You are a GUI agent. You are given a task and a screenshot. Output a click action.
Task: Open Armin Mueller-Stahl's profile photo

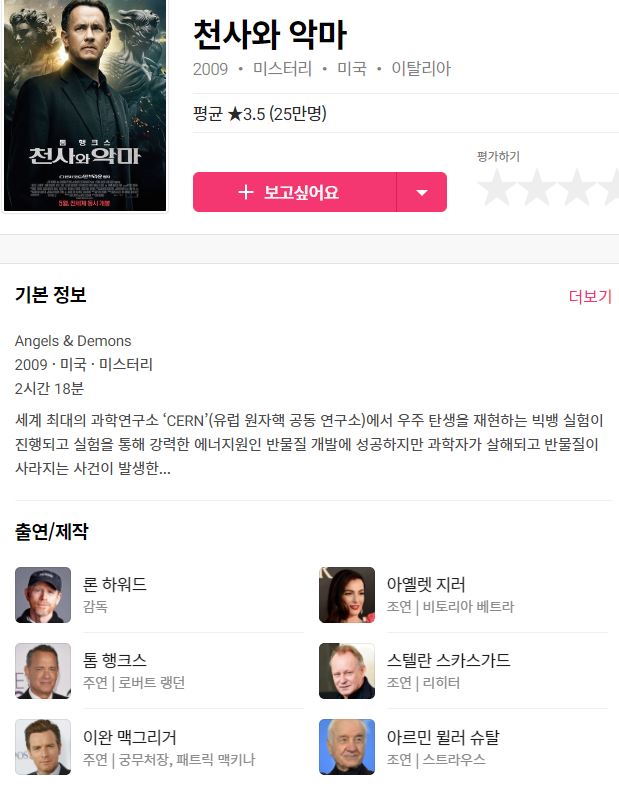tap(347, 747)
